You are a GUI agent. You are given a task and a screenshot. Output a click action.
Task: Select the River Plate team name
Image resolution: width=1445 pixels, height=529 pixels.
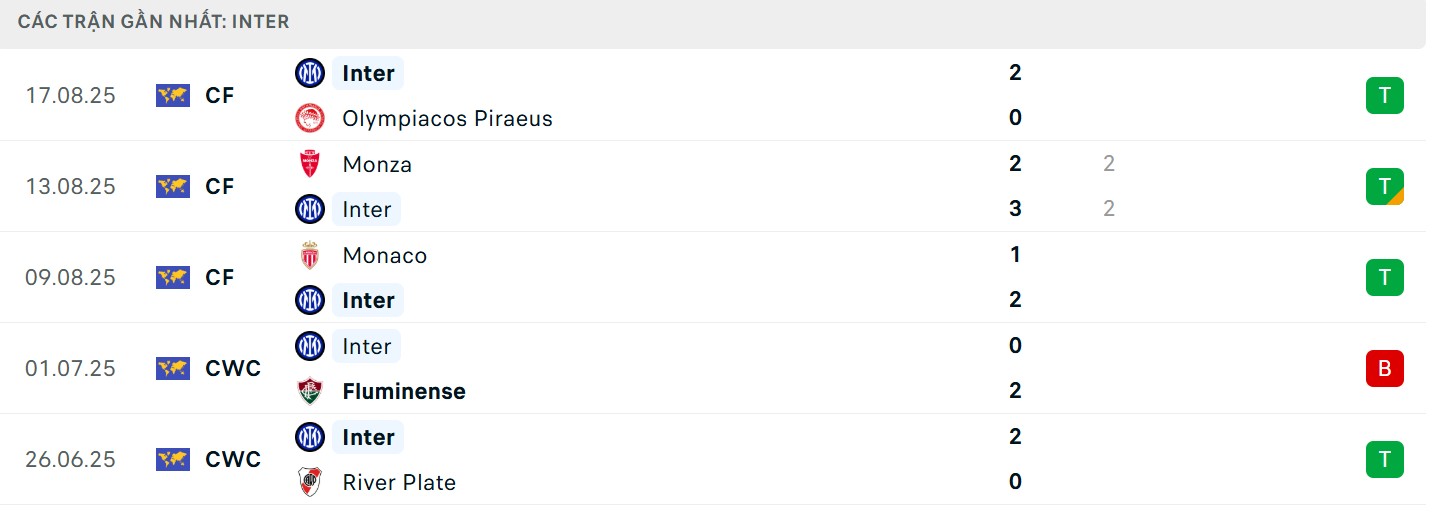tap(399, 482)
